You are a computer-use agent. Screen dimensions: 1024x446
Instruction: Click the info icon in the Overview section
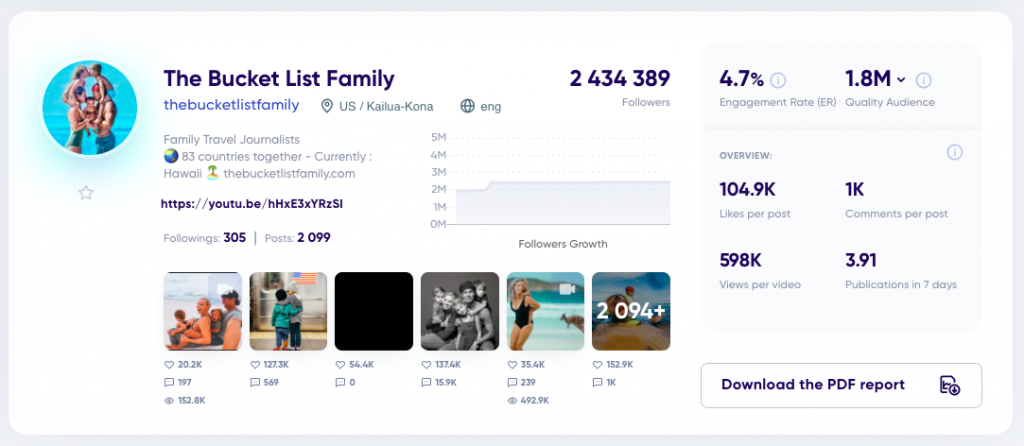954,153
